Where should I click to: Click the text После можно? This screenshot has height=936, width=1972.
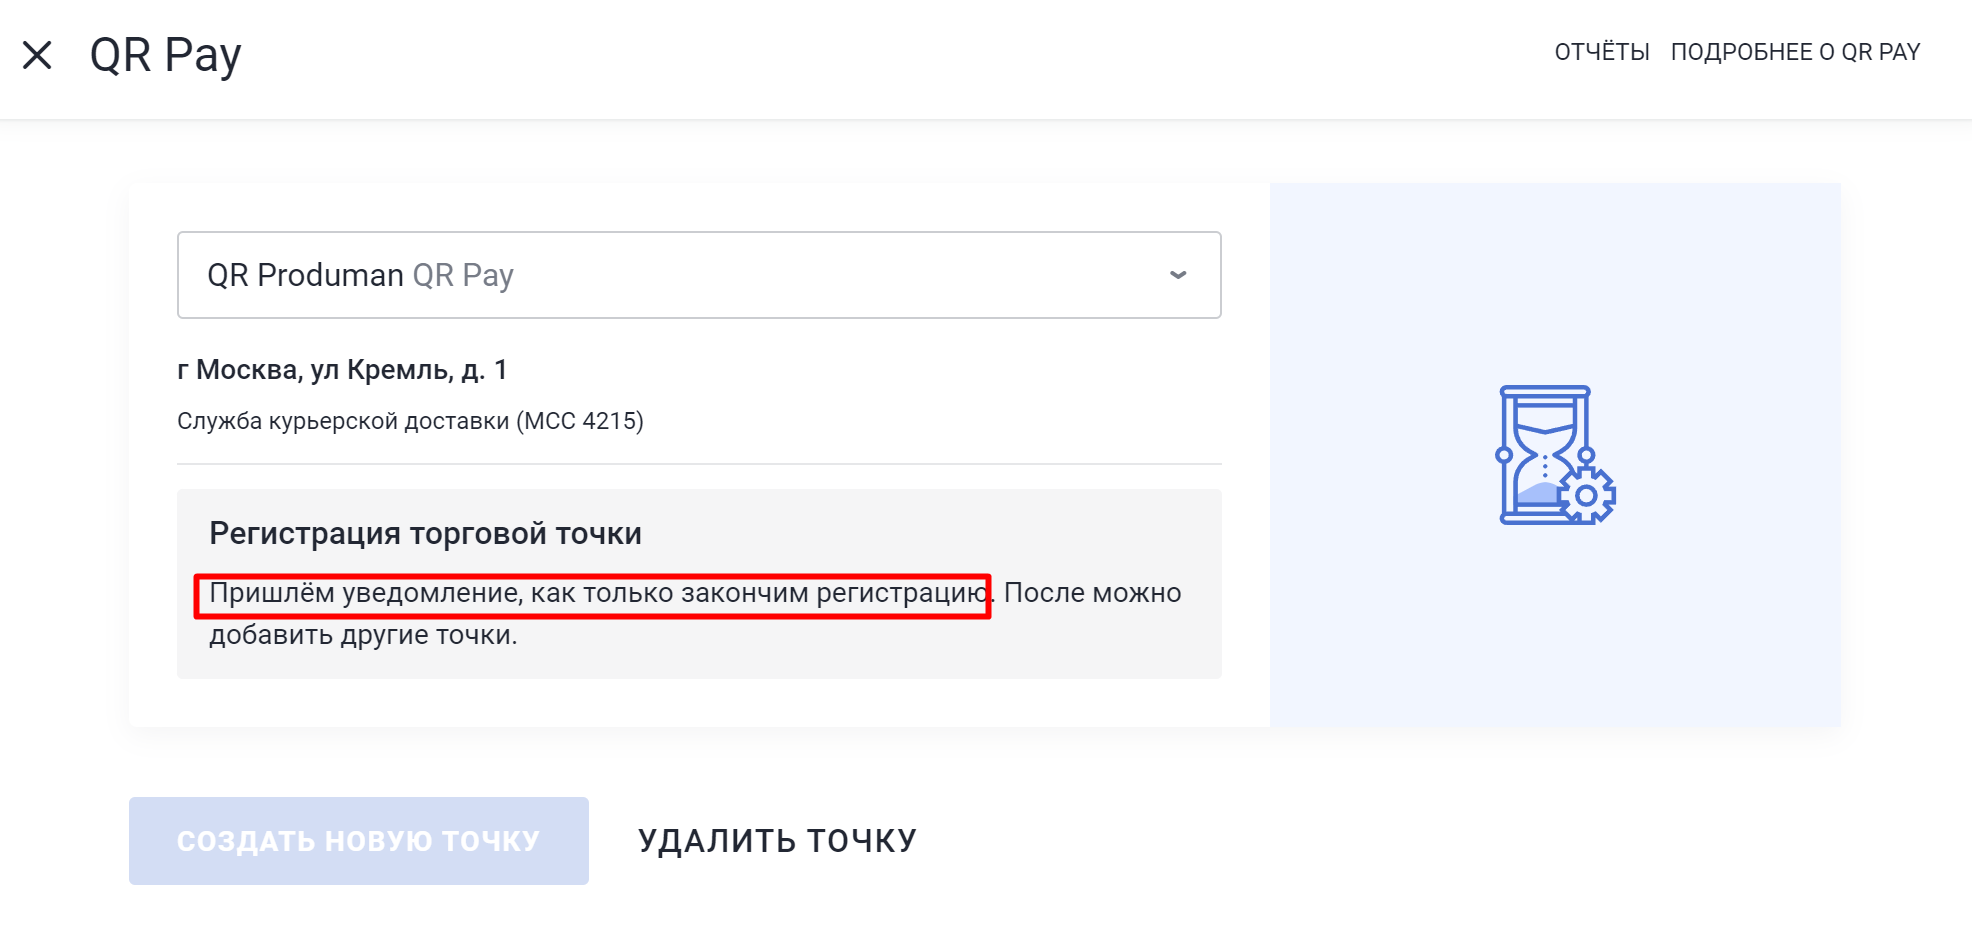coord(1092,593)
